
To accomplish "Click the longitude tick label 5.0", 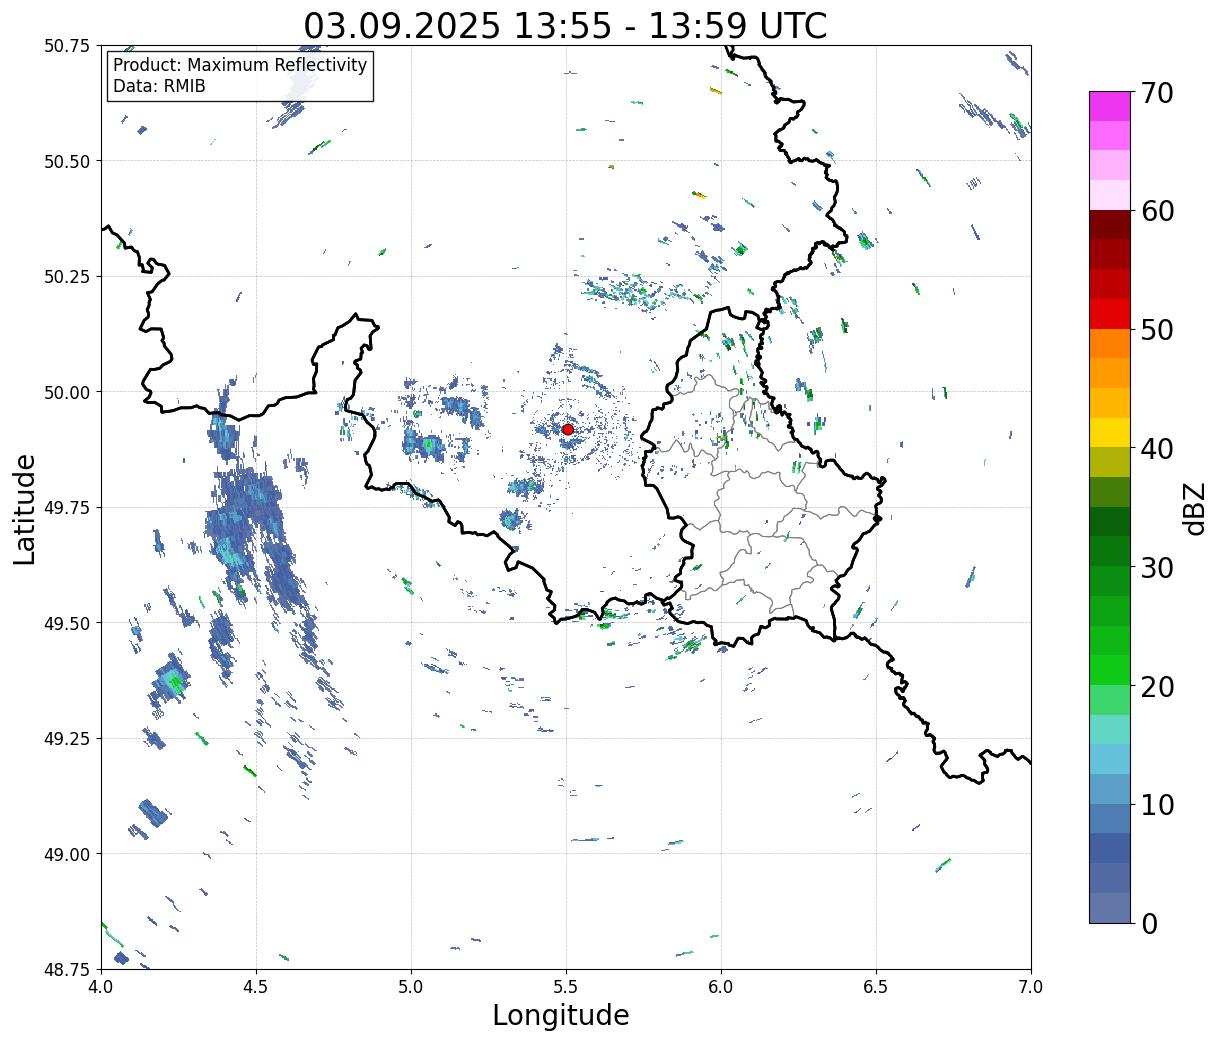I will pyautogui.click(x=411, y=986).
